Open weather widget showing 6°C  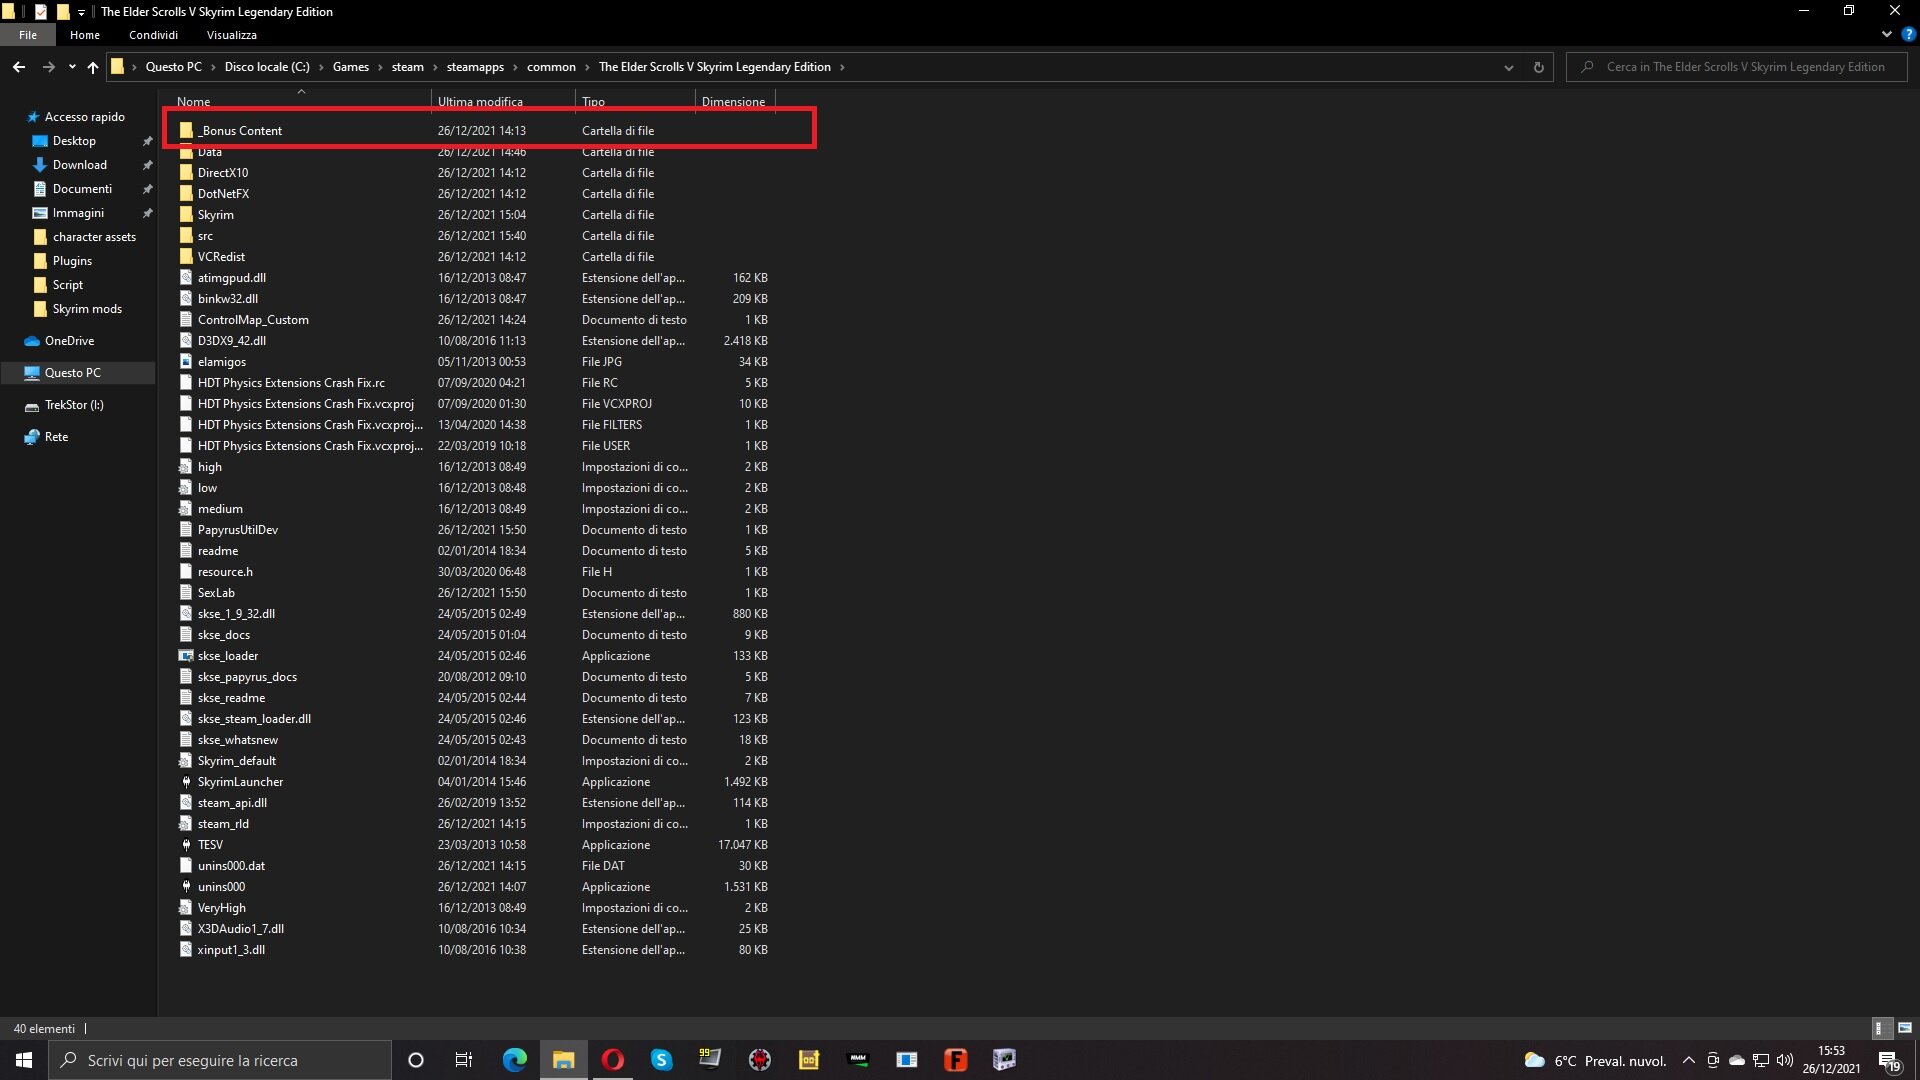coord(1595,1060)
